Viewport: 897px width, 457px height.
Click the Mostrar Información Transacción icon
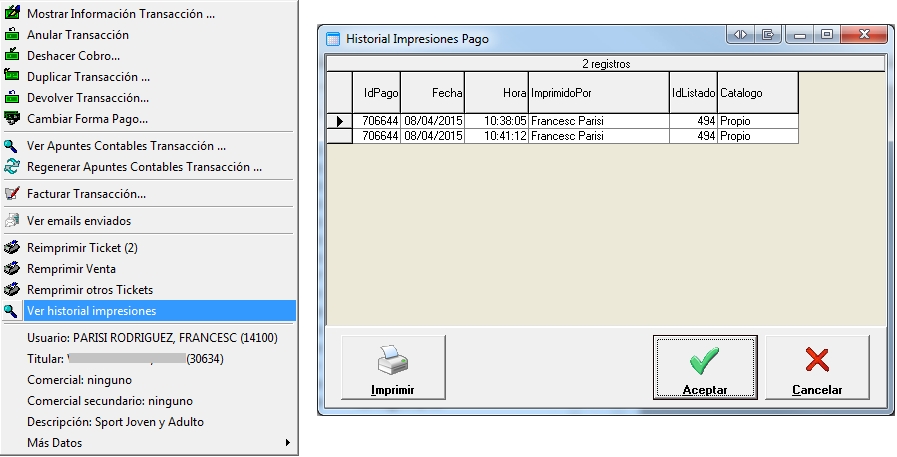(12, 13)
